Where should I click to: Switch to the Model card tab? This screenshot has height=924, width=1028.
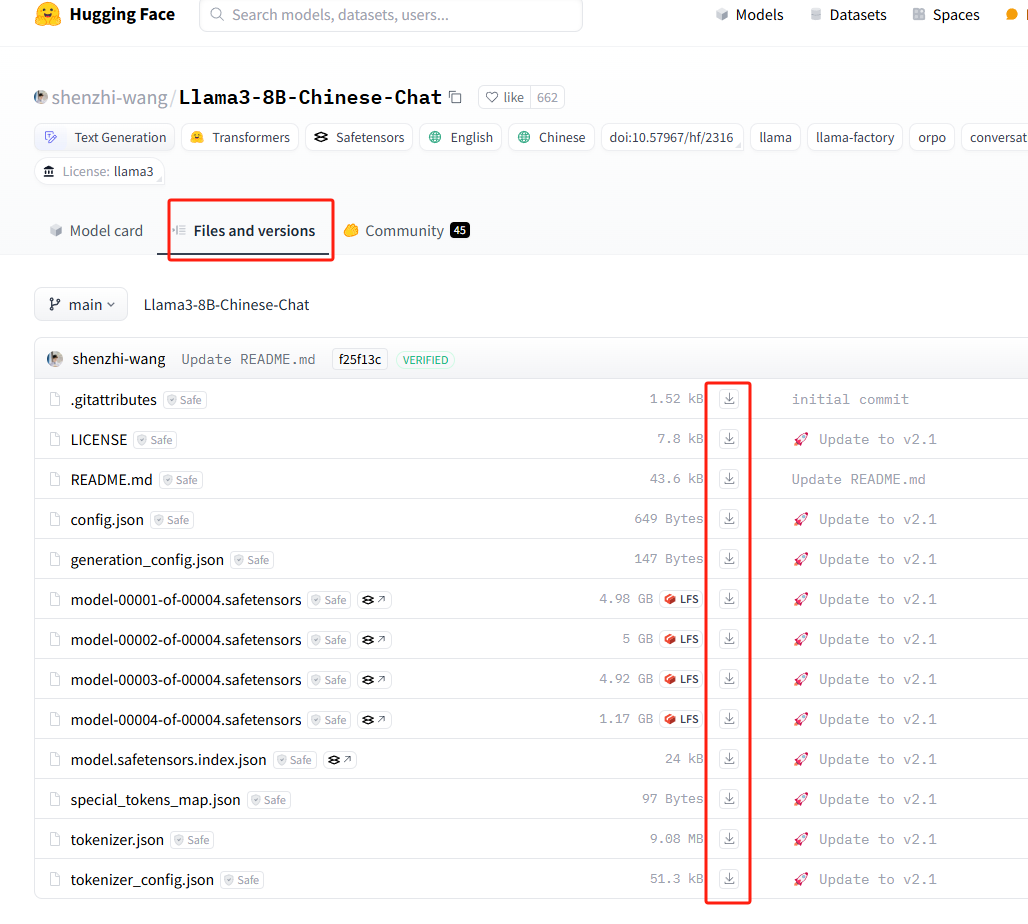tap(96, 231)
